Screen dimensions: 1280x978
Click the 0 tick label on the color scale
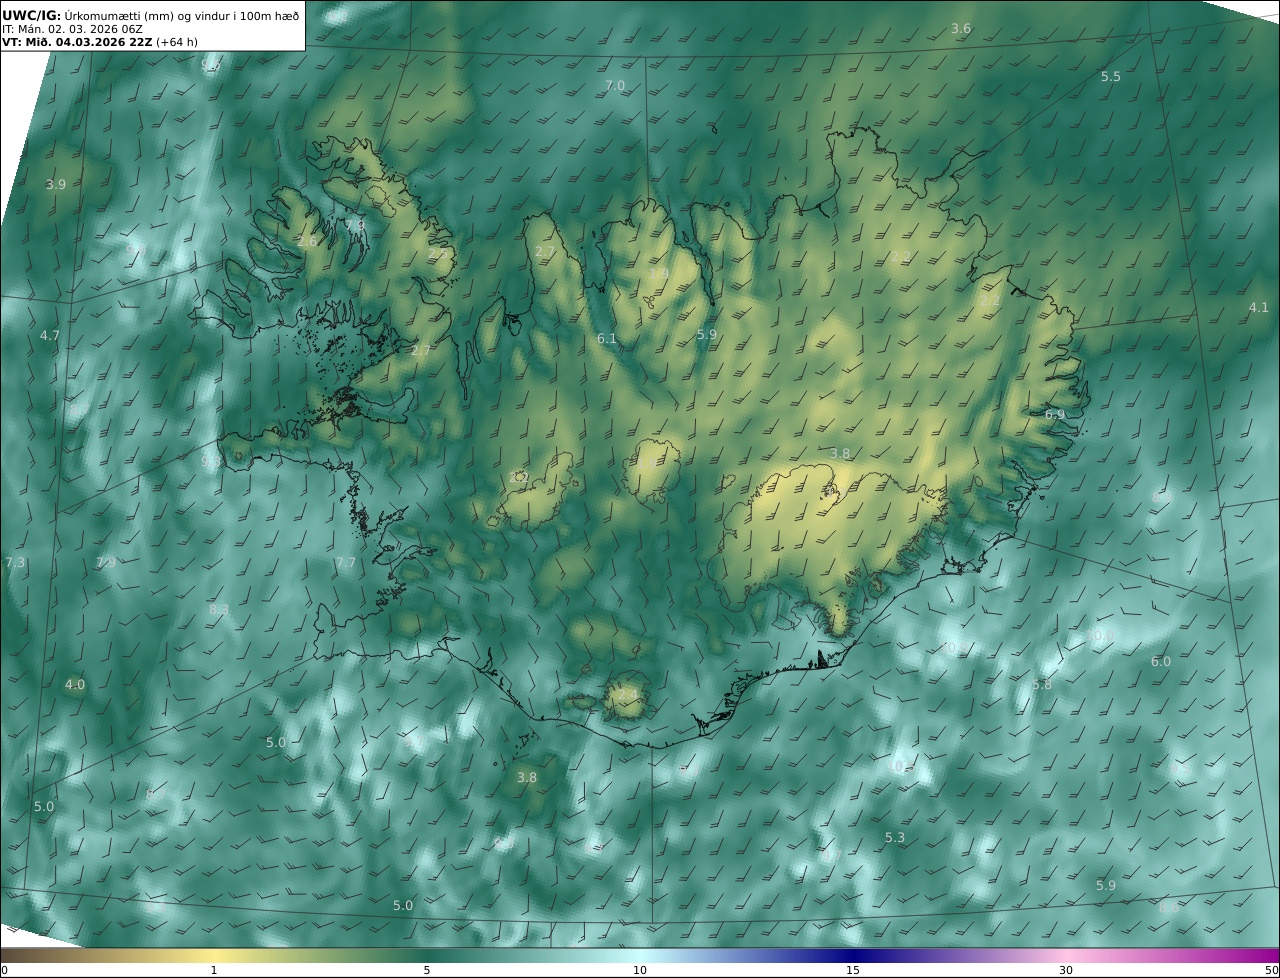tap(4, 970)
